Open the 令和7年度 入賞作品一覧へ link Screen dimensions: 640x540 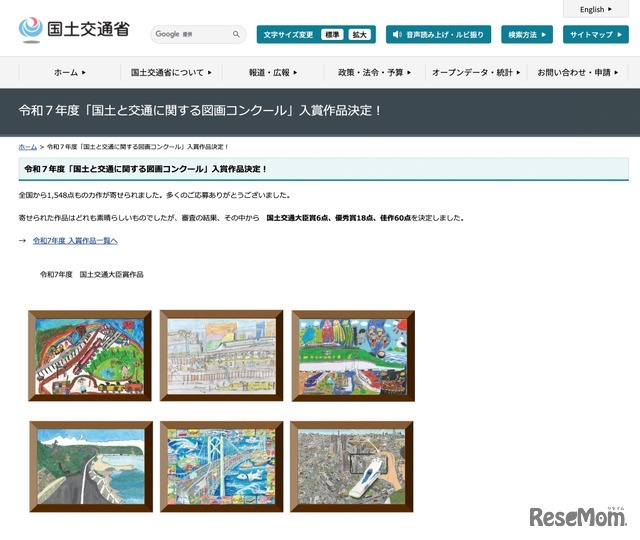coord(75,241)
